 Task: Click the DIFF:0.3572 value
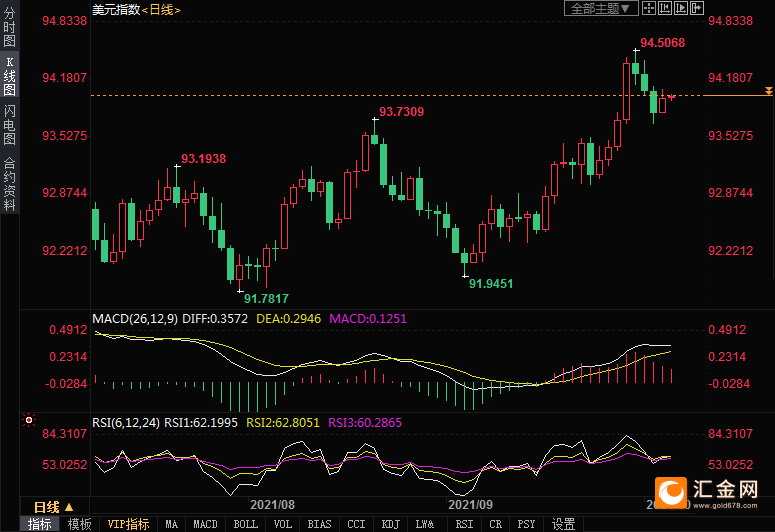coord(215,318)
